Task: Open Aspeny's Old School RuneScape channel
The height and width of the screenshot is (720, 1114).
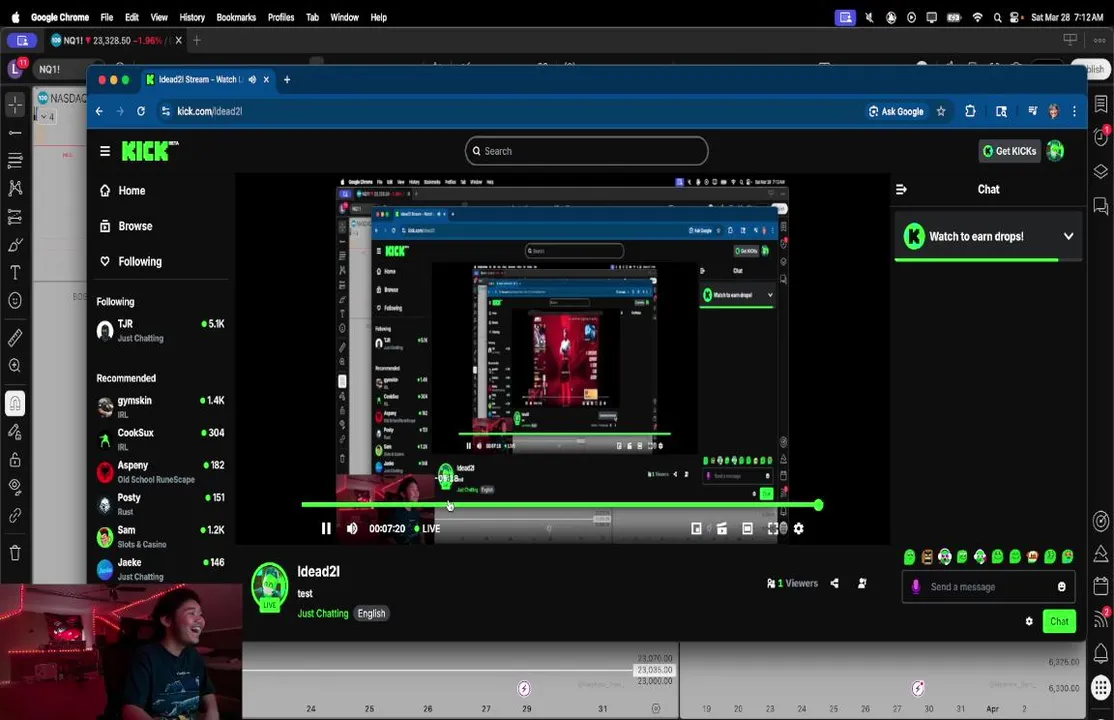Action: [x=161, y=472]
